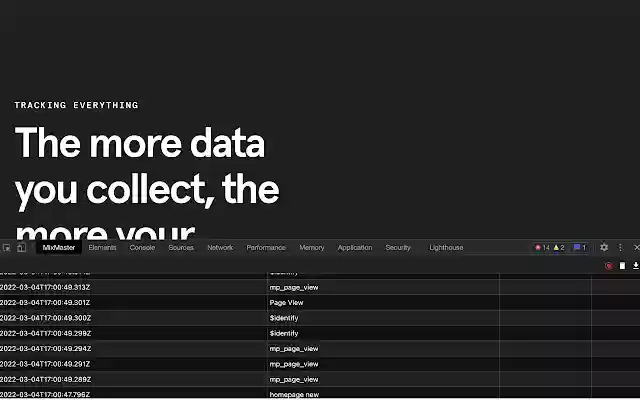The image size is (640, 400).
Task: Click $identify event at 49.298Z
Action: click(284, 333)
